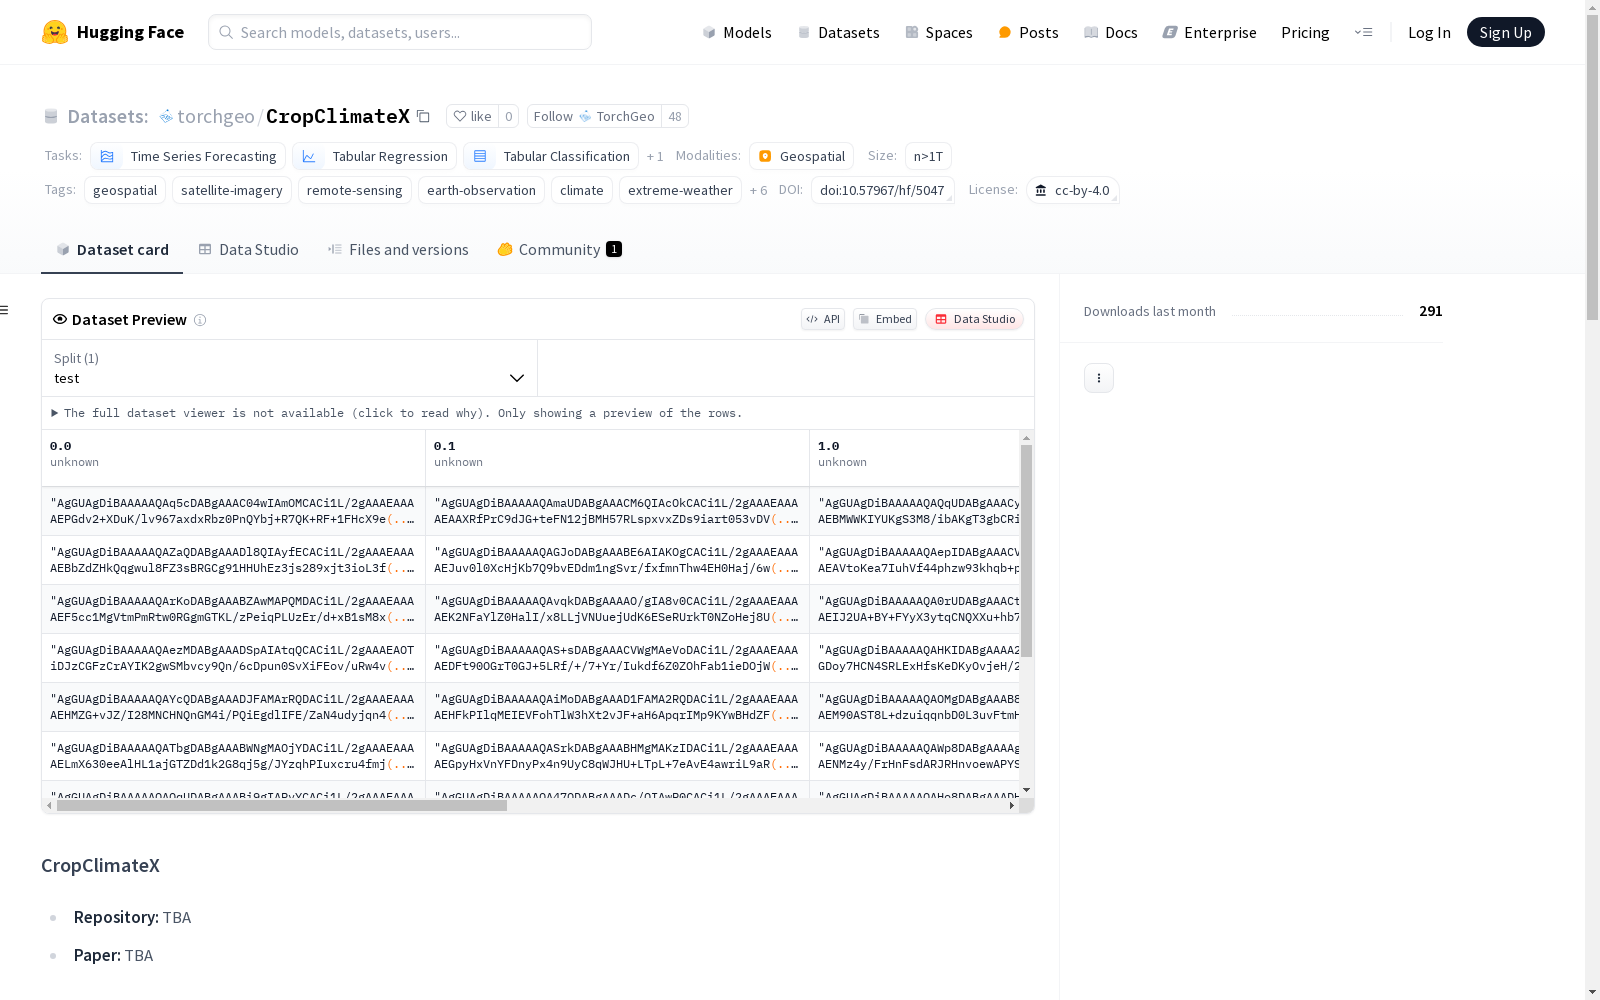Click the remote-sensing tag
Viewport: 1600px width, 1000px height.
pyautogui.click(x=355, y=190)
